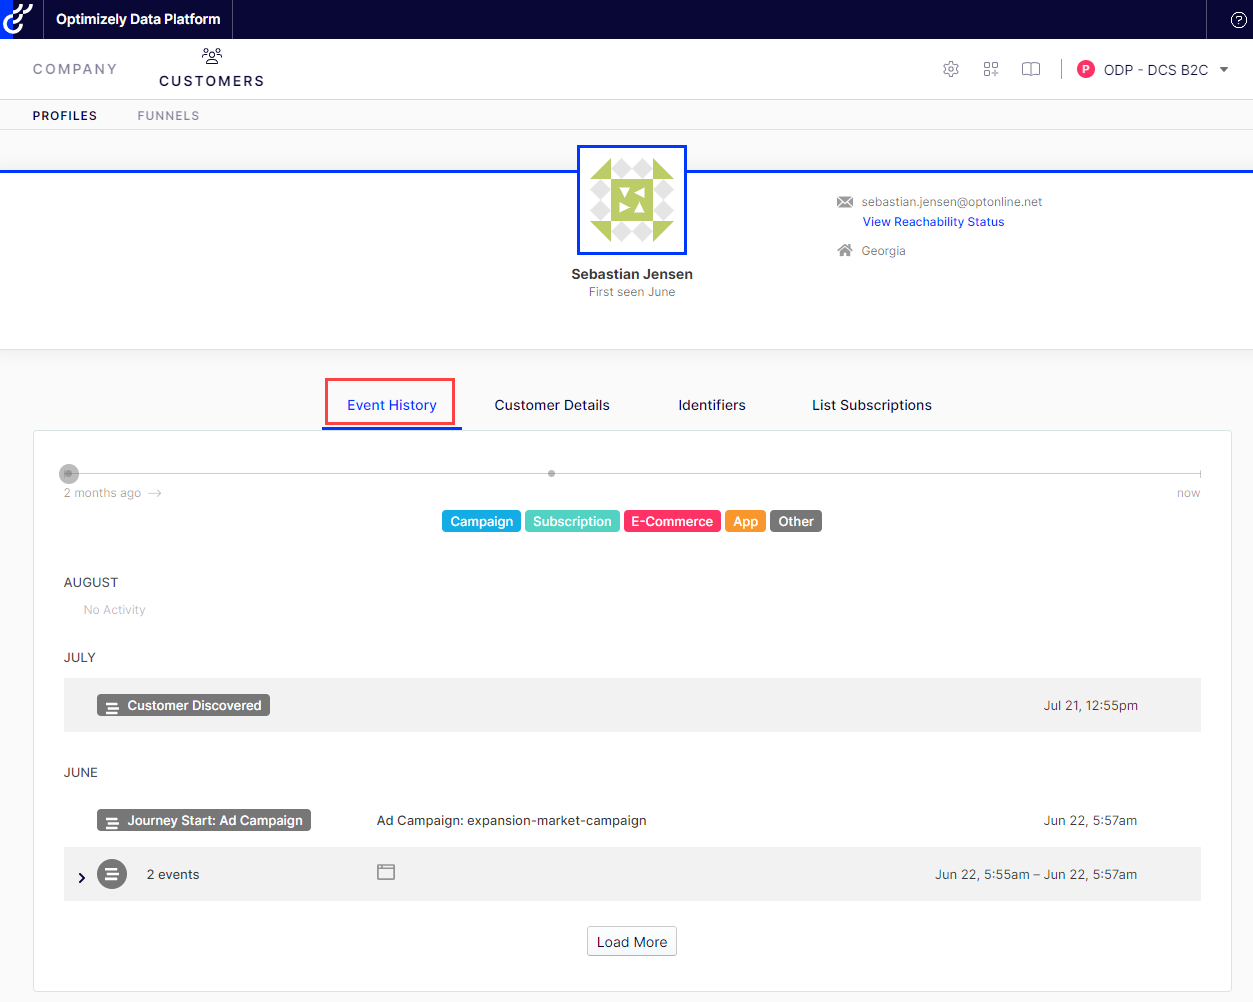1253x1002 pixels.
Task: Click the No Activity text under August
Action: 115,610
